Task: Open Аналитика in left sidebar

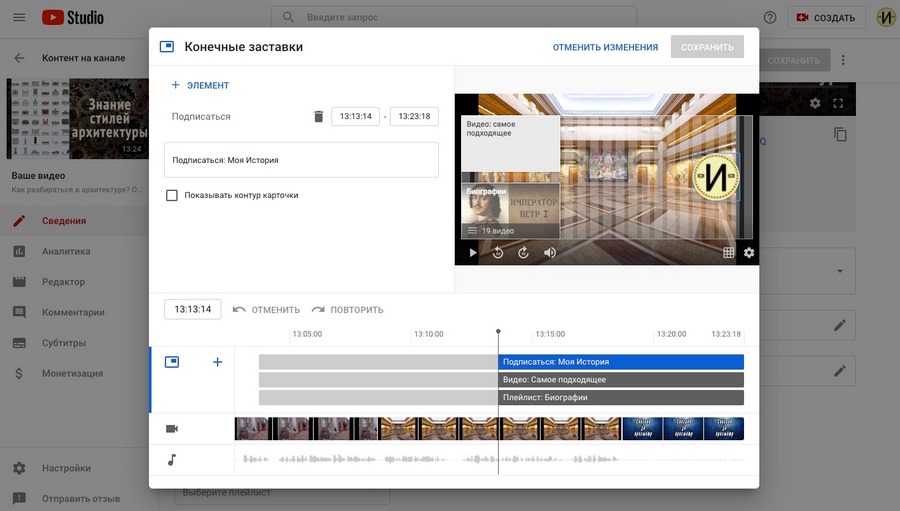Action: tap(66, 251)
